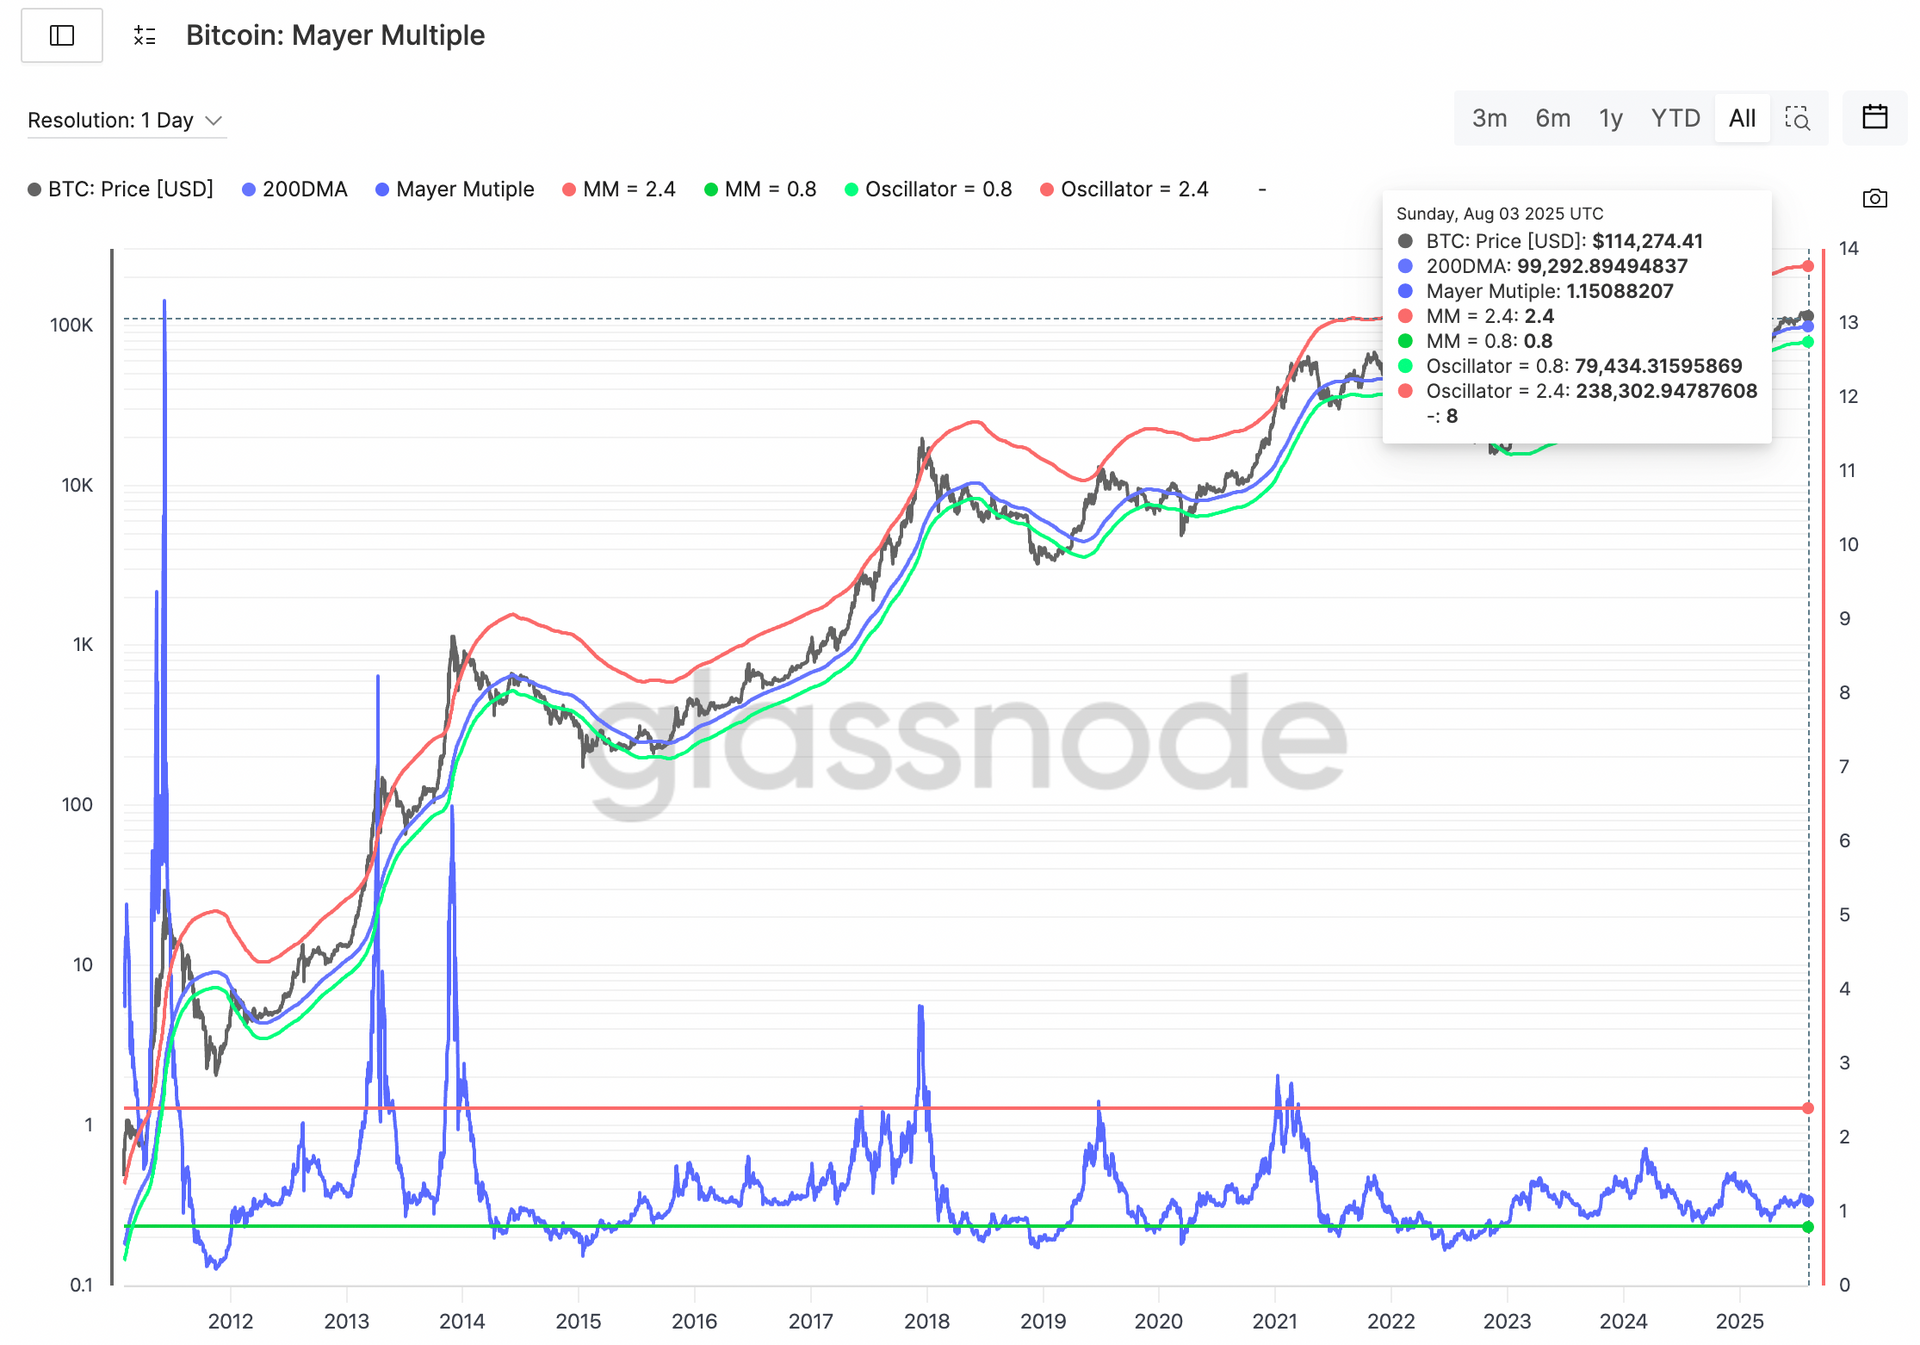Toggle Oscillator = 0.8 legend series
Viewport: 1920px width, 1345px height.
coord(928,189)
